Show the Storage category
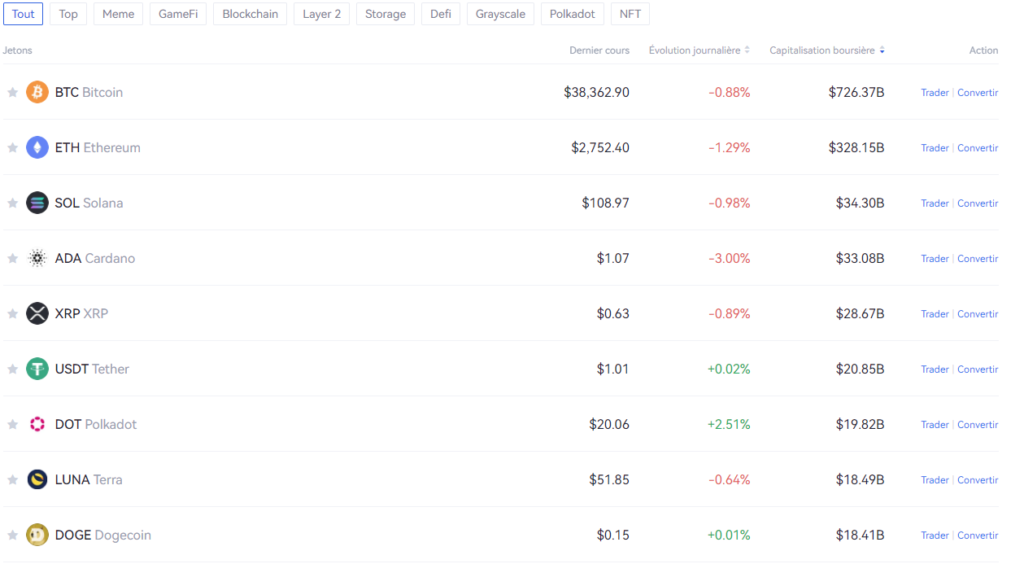This screenshot has height=564, width=1024. click(385, 14)
